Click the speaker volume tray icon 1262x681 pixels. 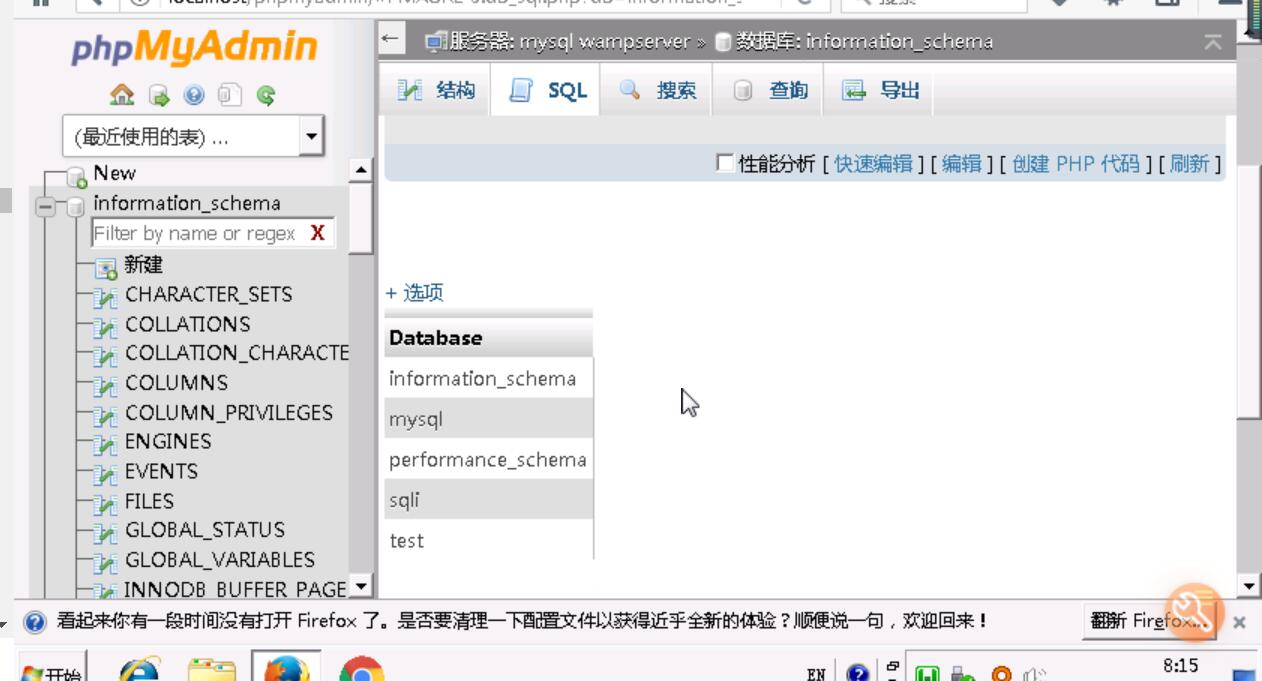coord(1034,675)
